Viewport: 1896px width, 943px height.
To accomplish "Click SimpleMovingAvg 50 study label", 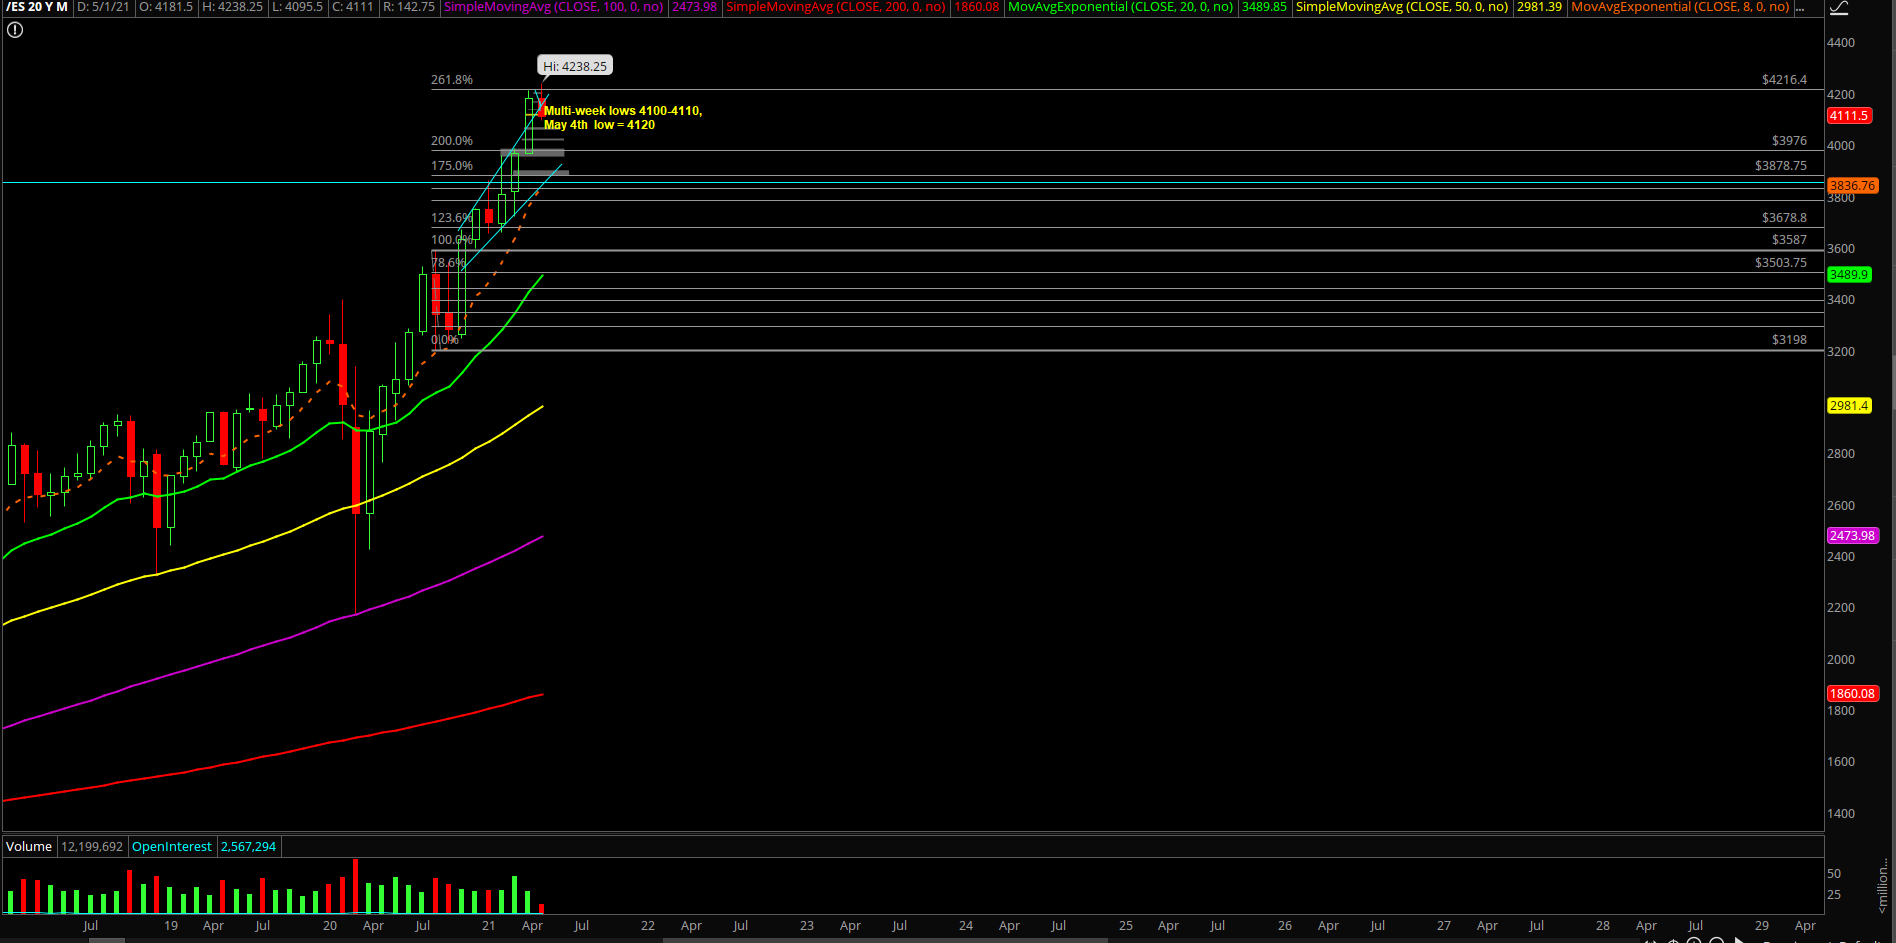I will coord(1401,7).
